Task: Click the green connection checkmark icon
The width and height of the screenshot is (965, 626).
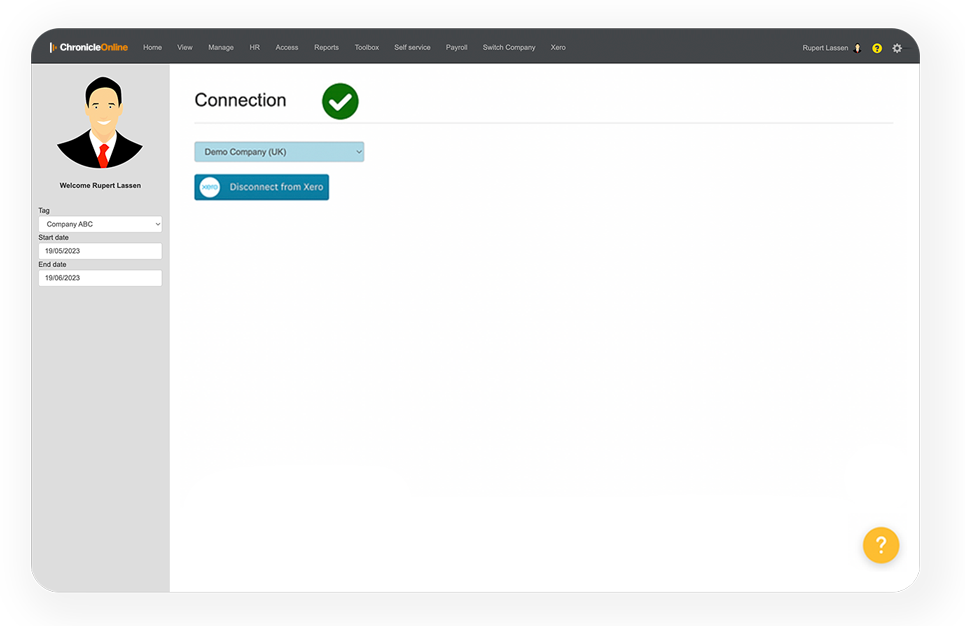Action: tap(340, 101)
